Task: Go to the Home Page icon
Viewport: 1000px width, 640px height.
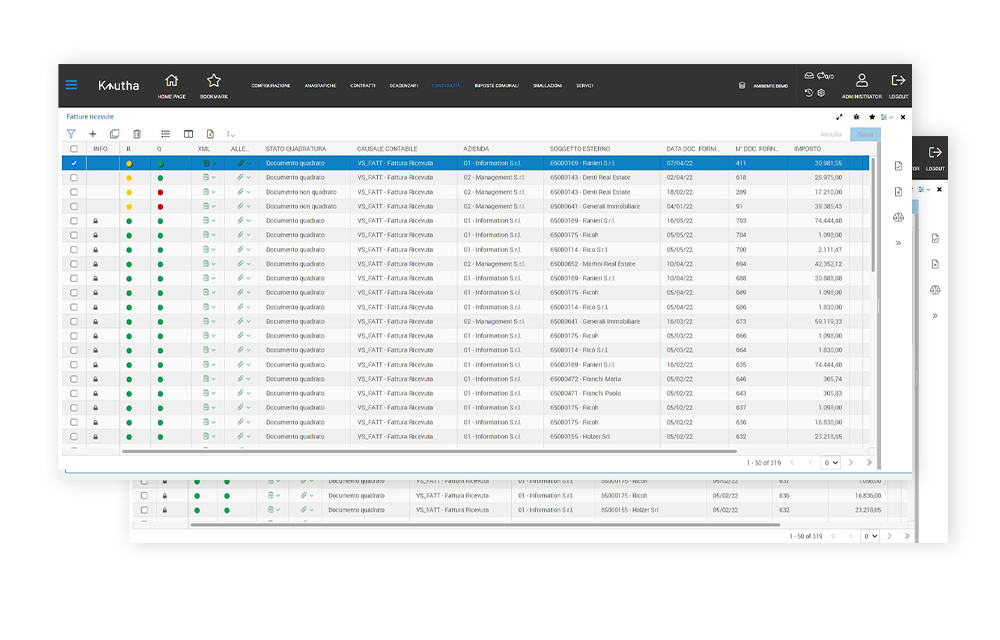Action: point(171,82)
